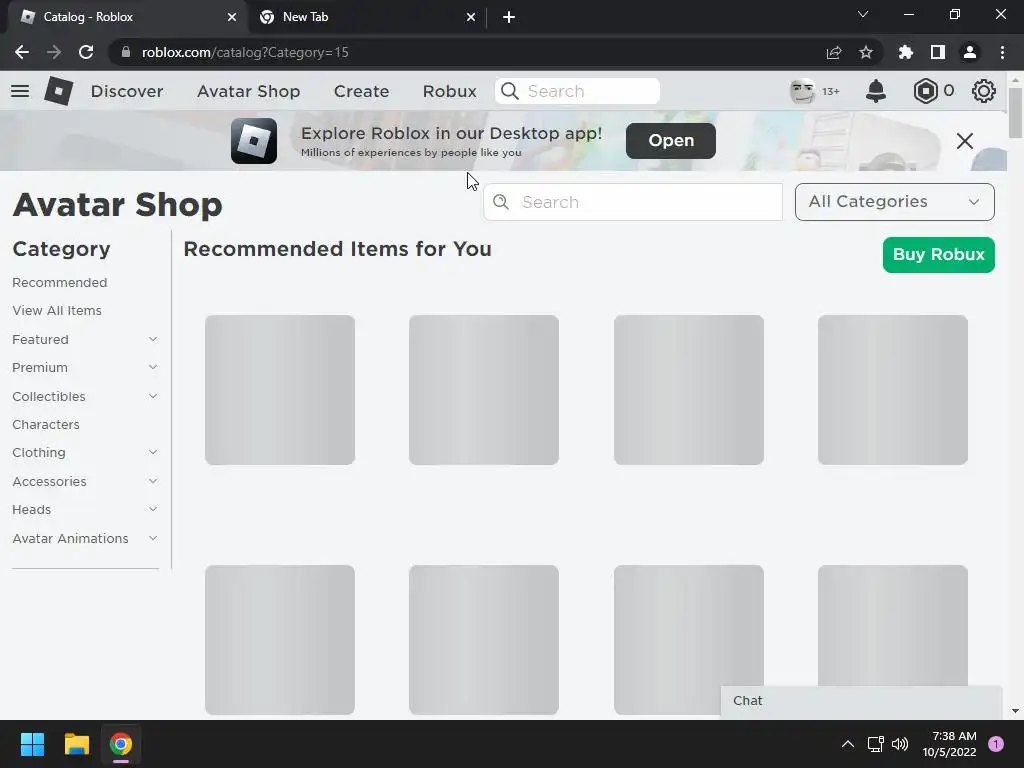Click the top navigation search field
The height and width of the screenshot is (768, 1024).
(577, 91)
